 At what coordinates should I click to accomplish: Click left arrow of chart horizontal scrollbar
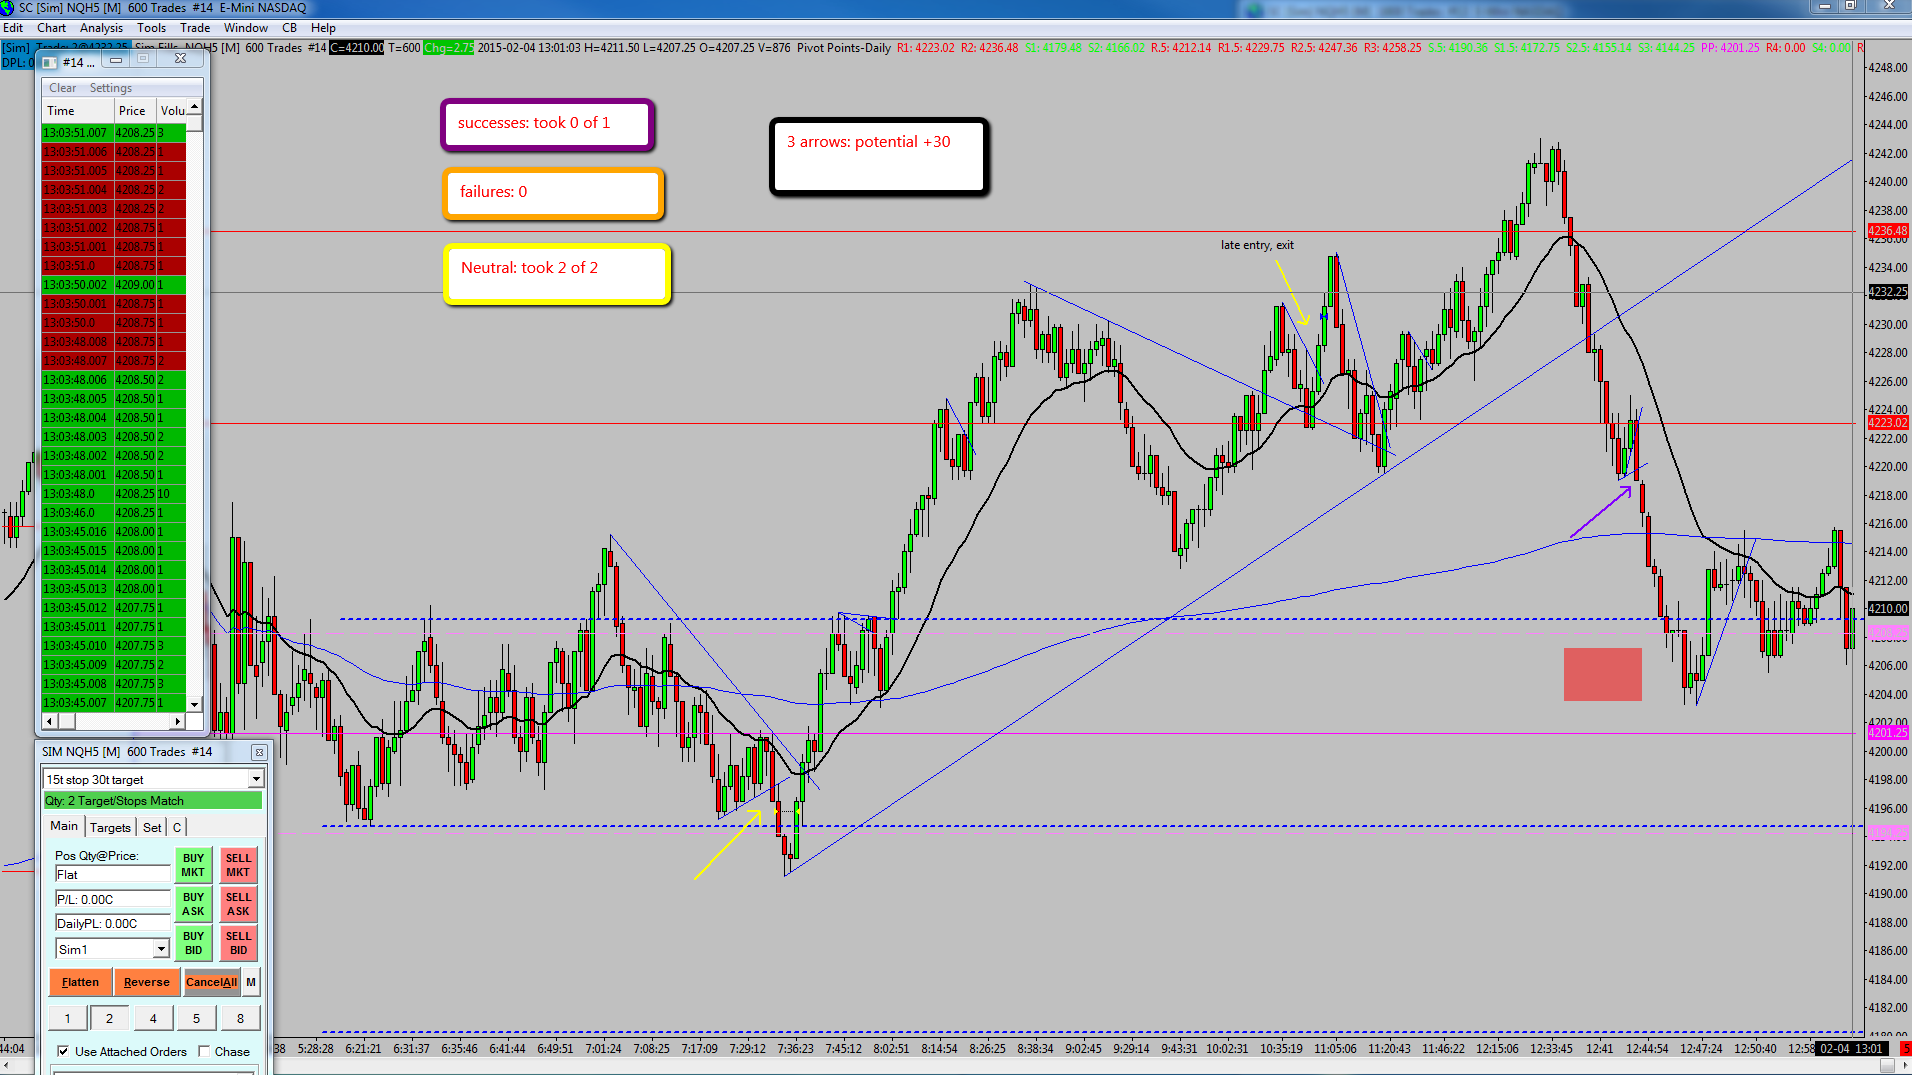click(x=6, y=1066)
